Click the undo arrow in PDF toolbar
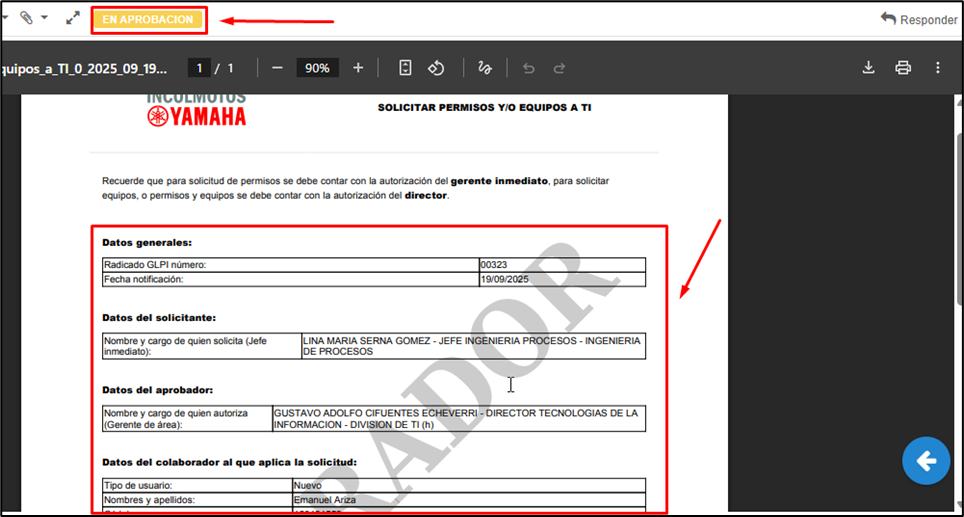The image size is (964, 517). 529,68
